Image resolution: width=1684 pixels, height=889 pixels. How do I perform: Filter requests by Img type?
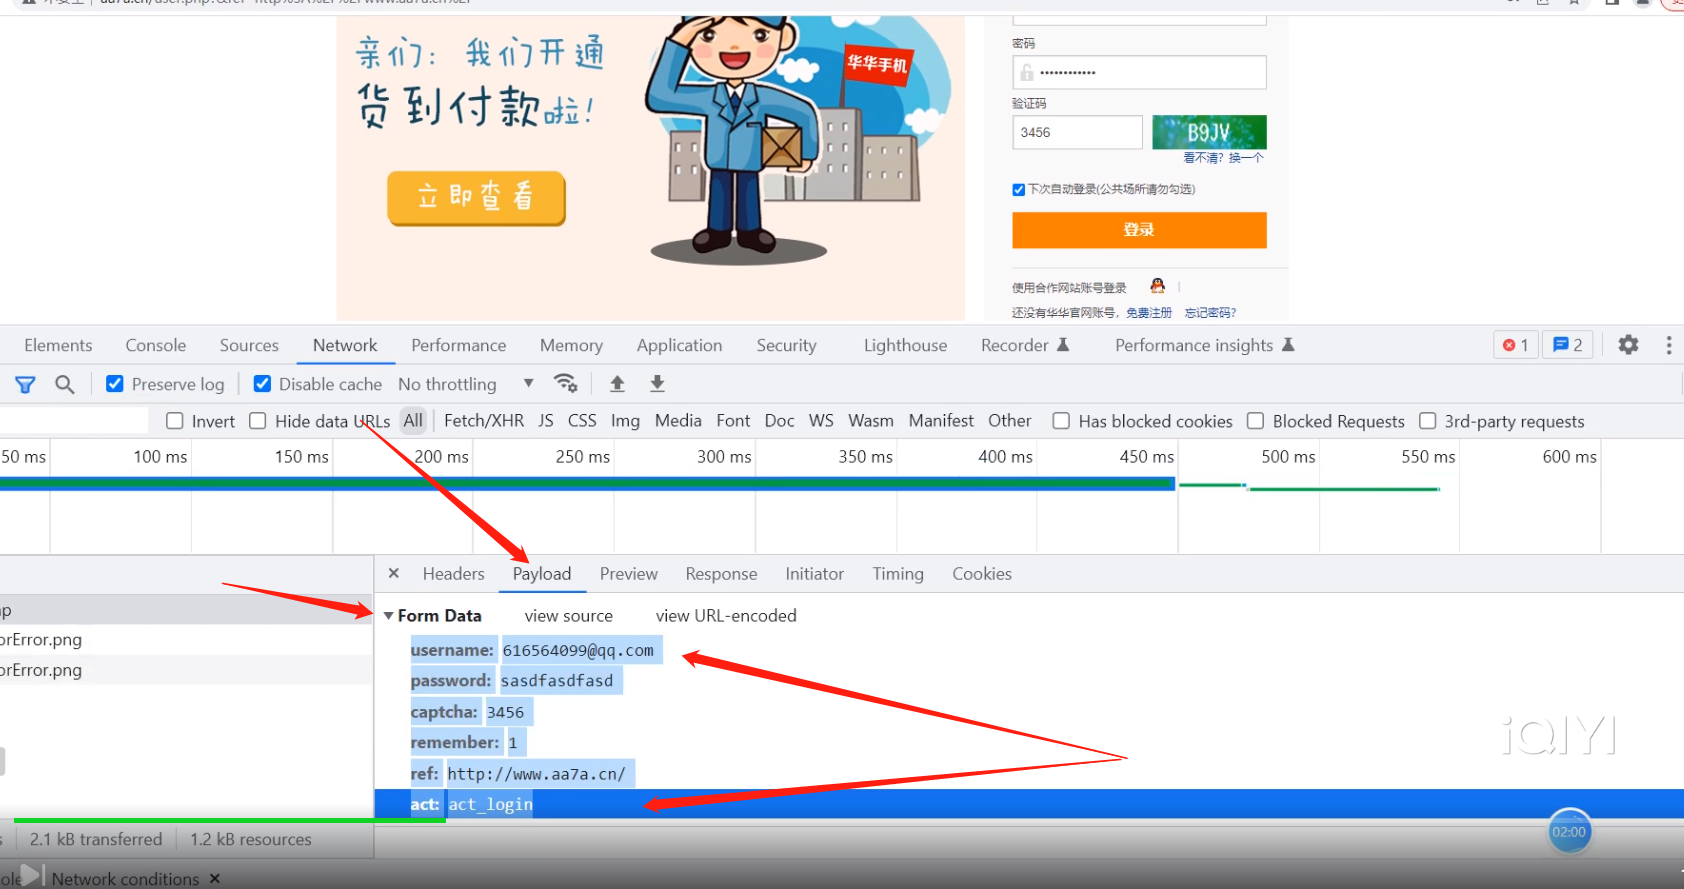625,421
